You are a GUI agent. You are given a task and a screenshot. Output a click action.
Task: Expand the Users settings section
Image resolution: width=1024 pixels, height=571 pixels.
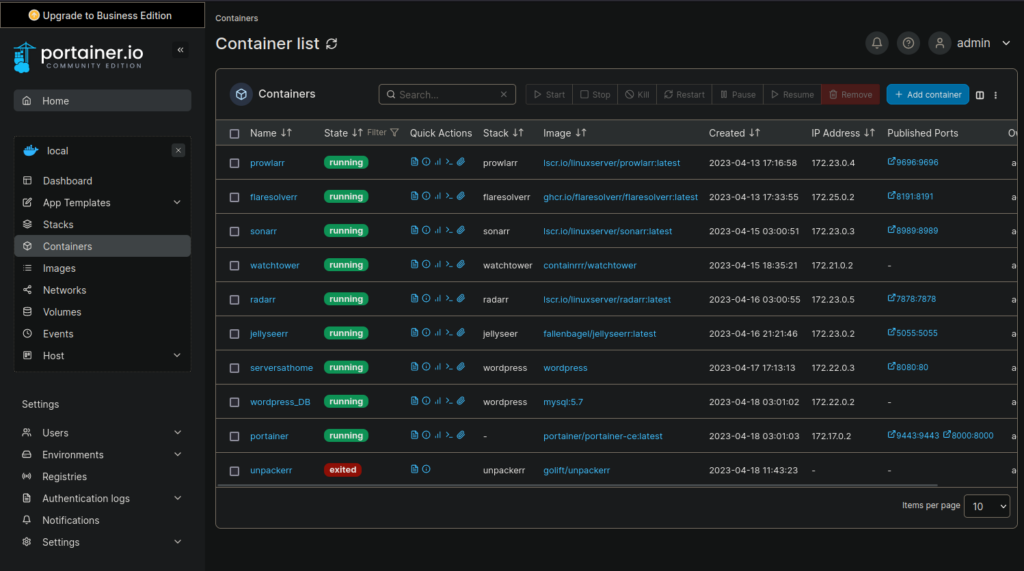tap(178, 432)
